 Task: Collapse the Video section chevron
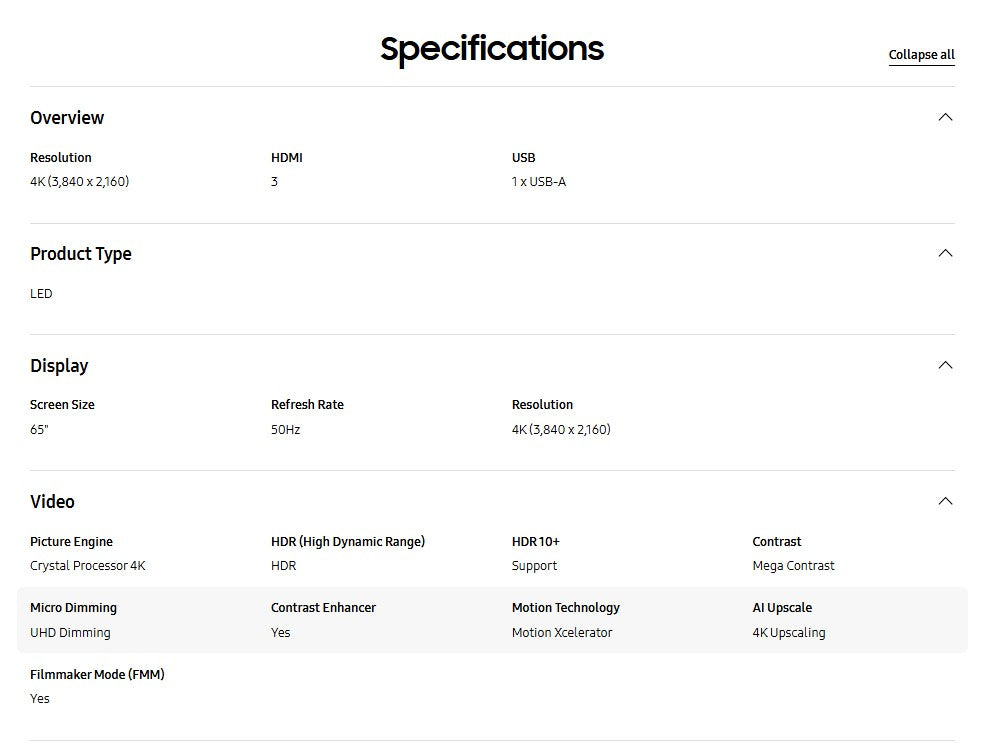point(945,501)
